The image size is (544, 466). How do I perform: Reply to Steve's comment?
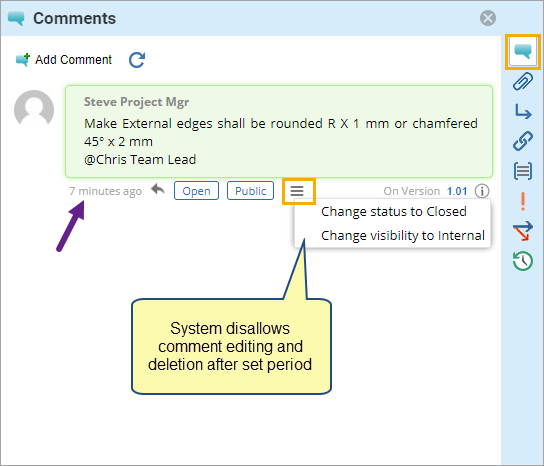coord(158,190)
